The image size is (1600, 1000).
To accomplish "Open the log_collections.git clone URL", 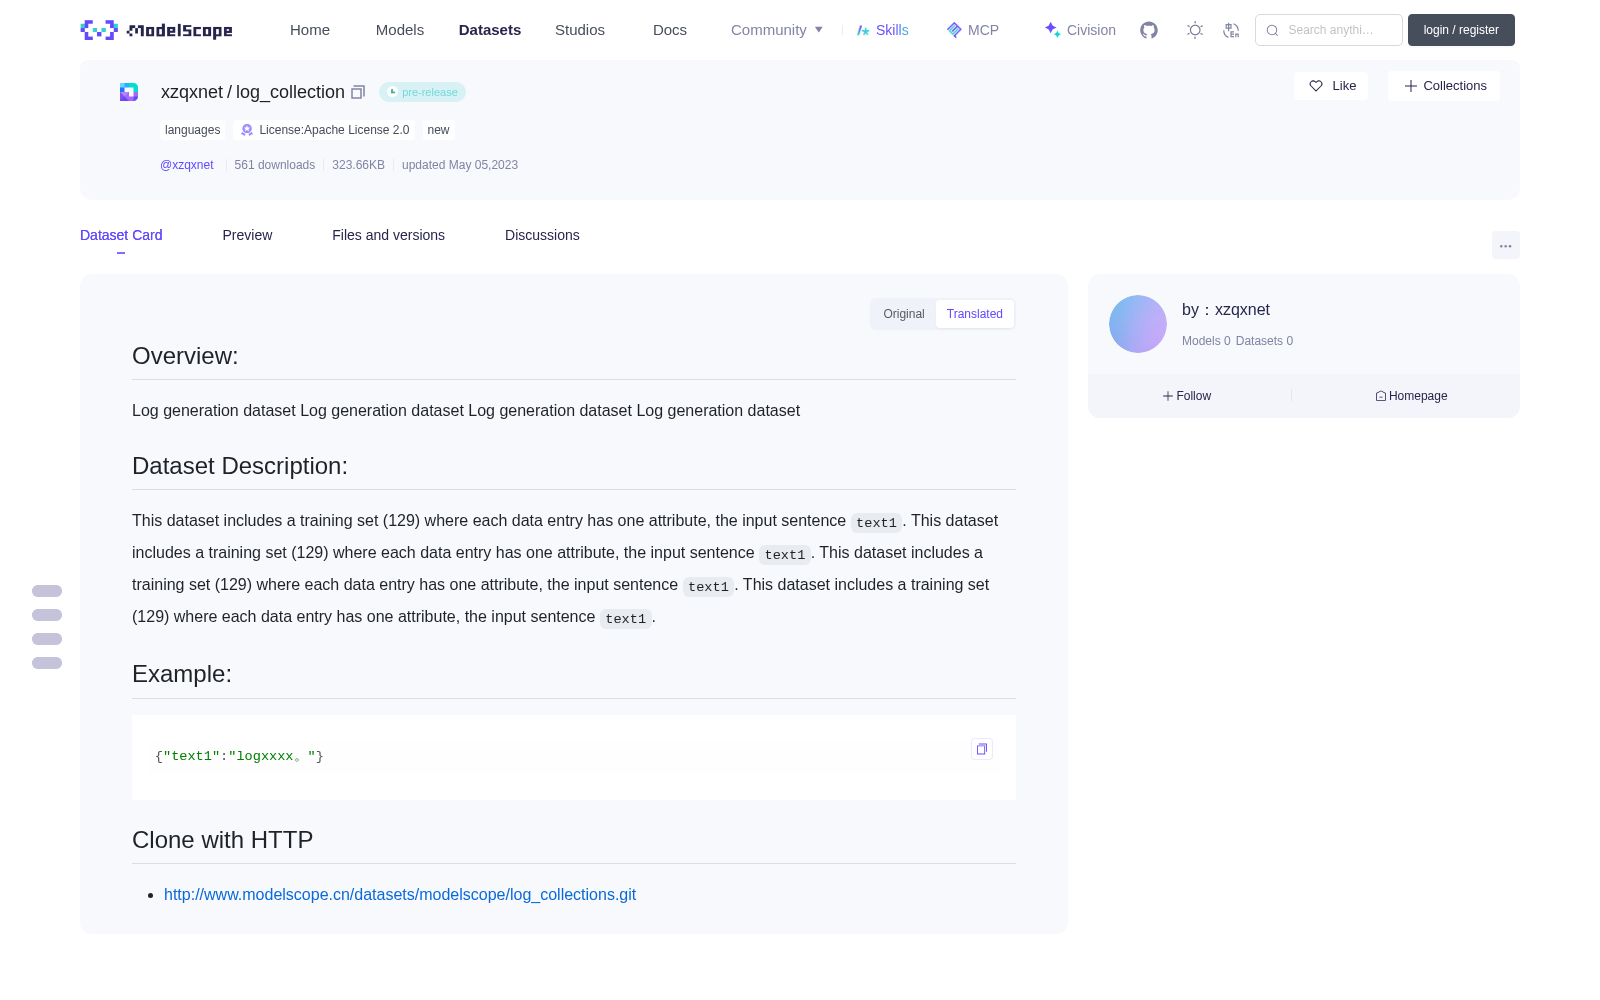I will coord(400,895).
